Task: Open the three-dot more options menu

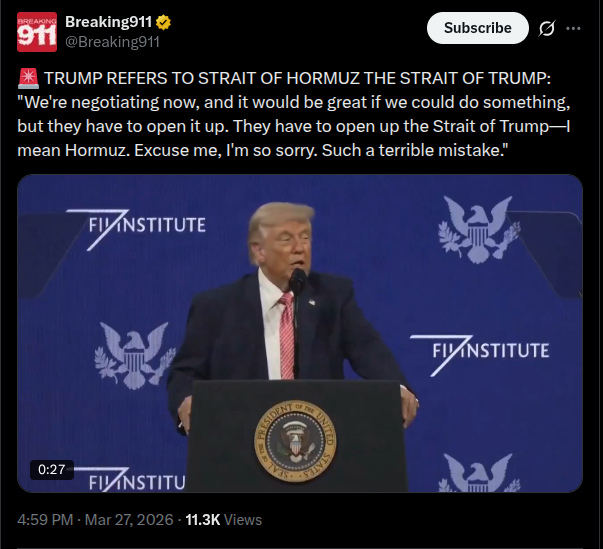Action: click(573, 28)
